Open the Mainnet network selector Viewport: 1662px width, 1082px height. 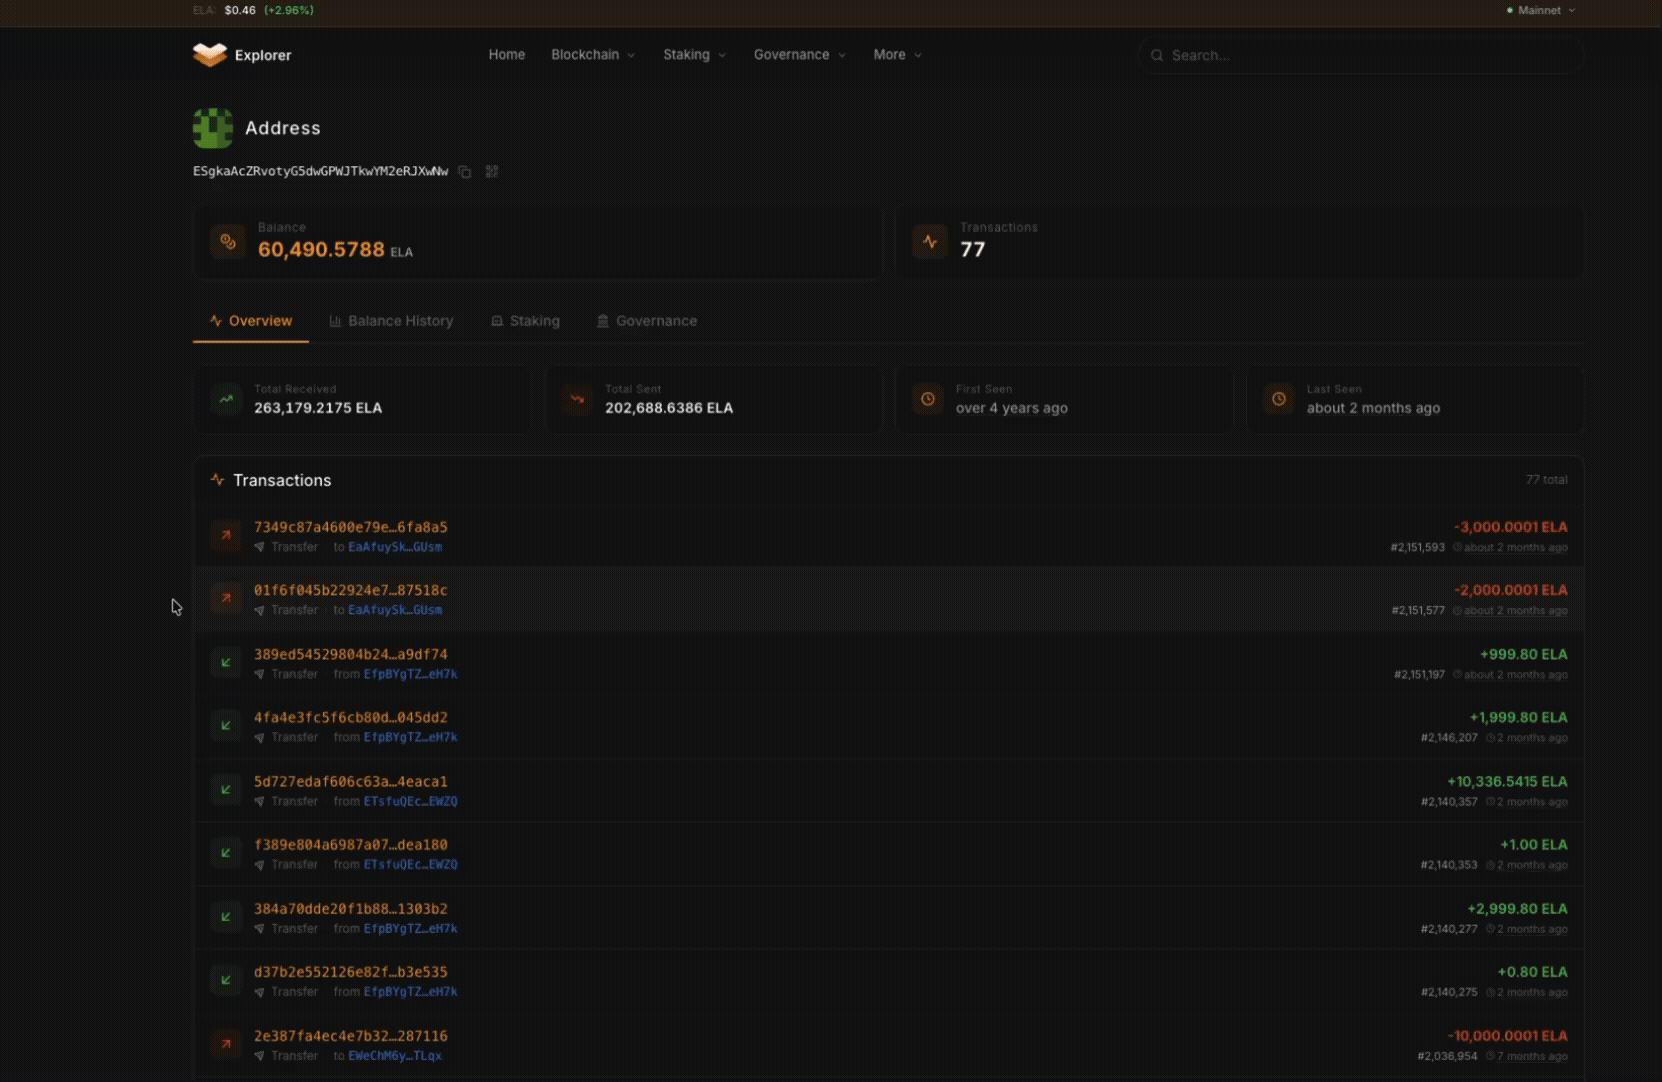coord(1541,10)
